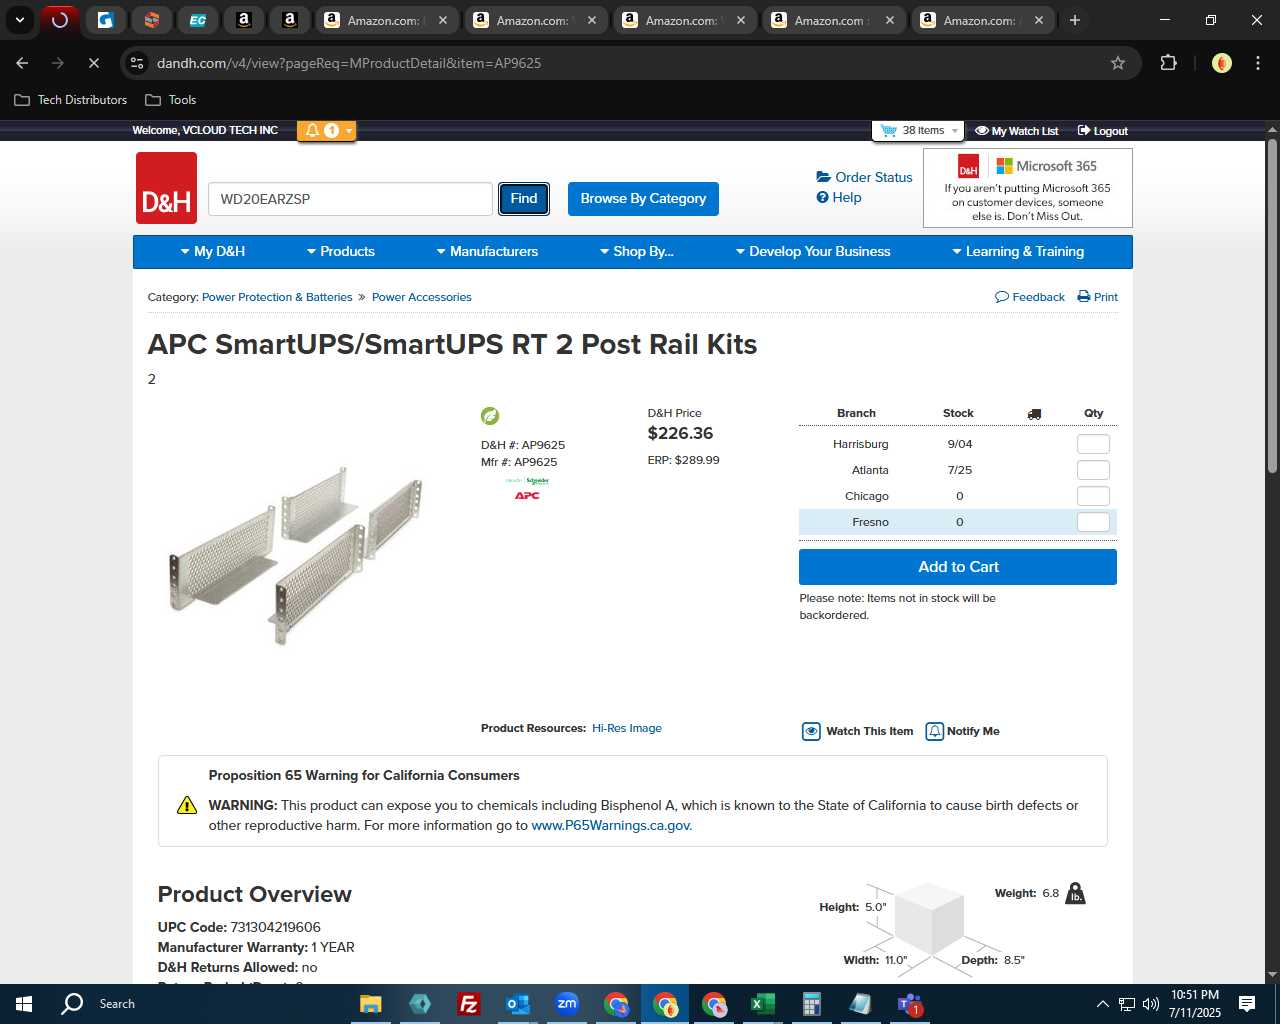1280x1024 pixels.
Task: Expand the My D&H dropdown menu
Action: pyautogui.click(x=213, y=252)
